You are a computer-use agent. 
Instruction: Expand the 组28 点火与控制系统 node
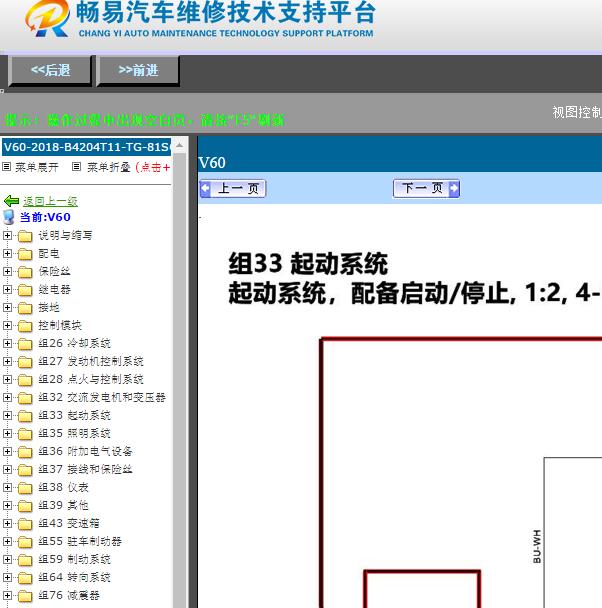coord(7,379)
